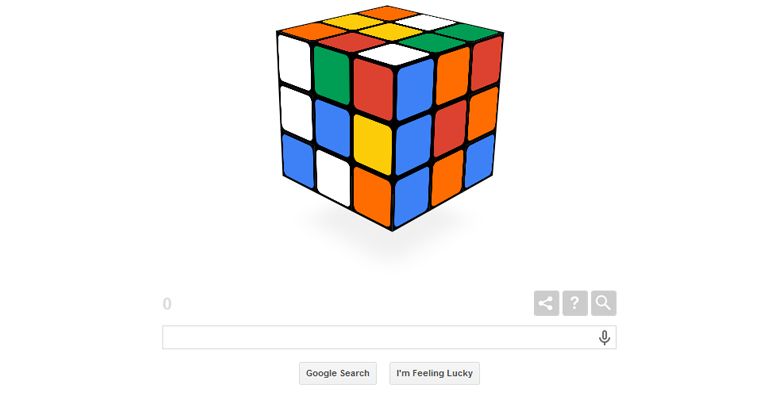Select the red sticker on cube's left face
This screenshot has width=770, height=400.
click(x=373, y=90)
